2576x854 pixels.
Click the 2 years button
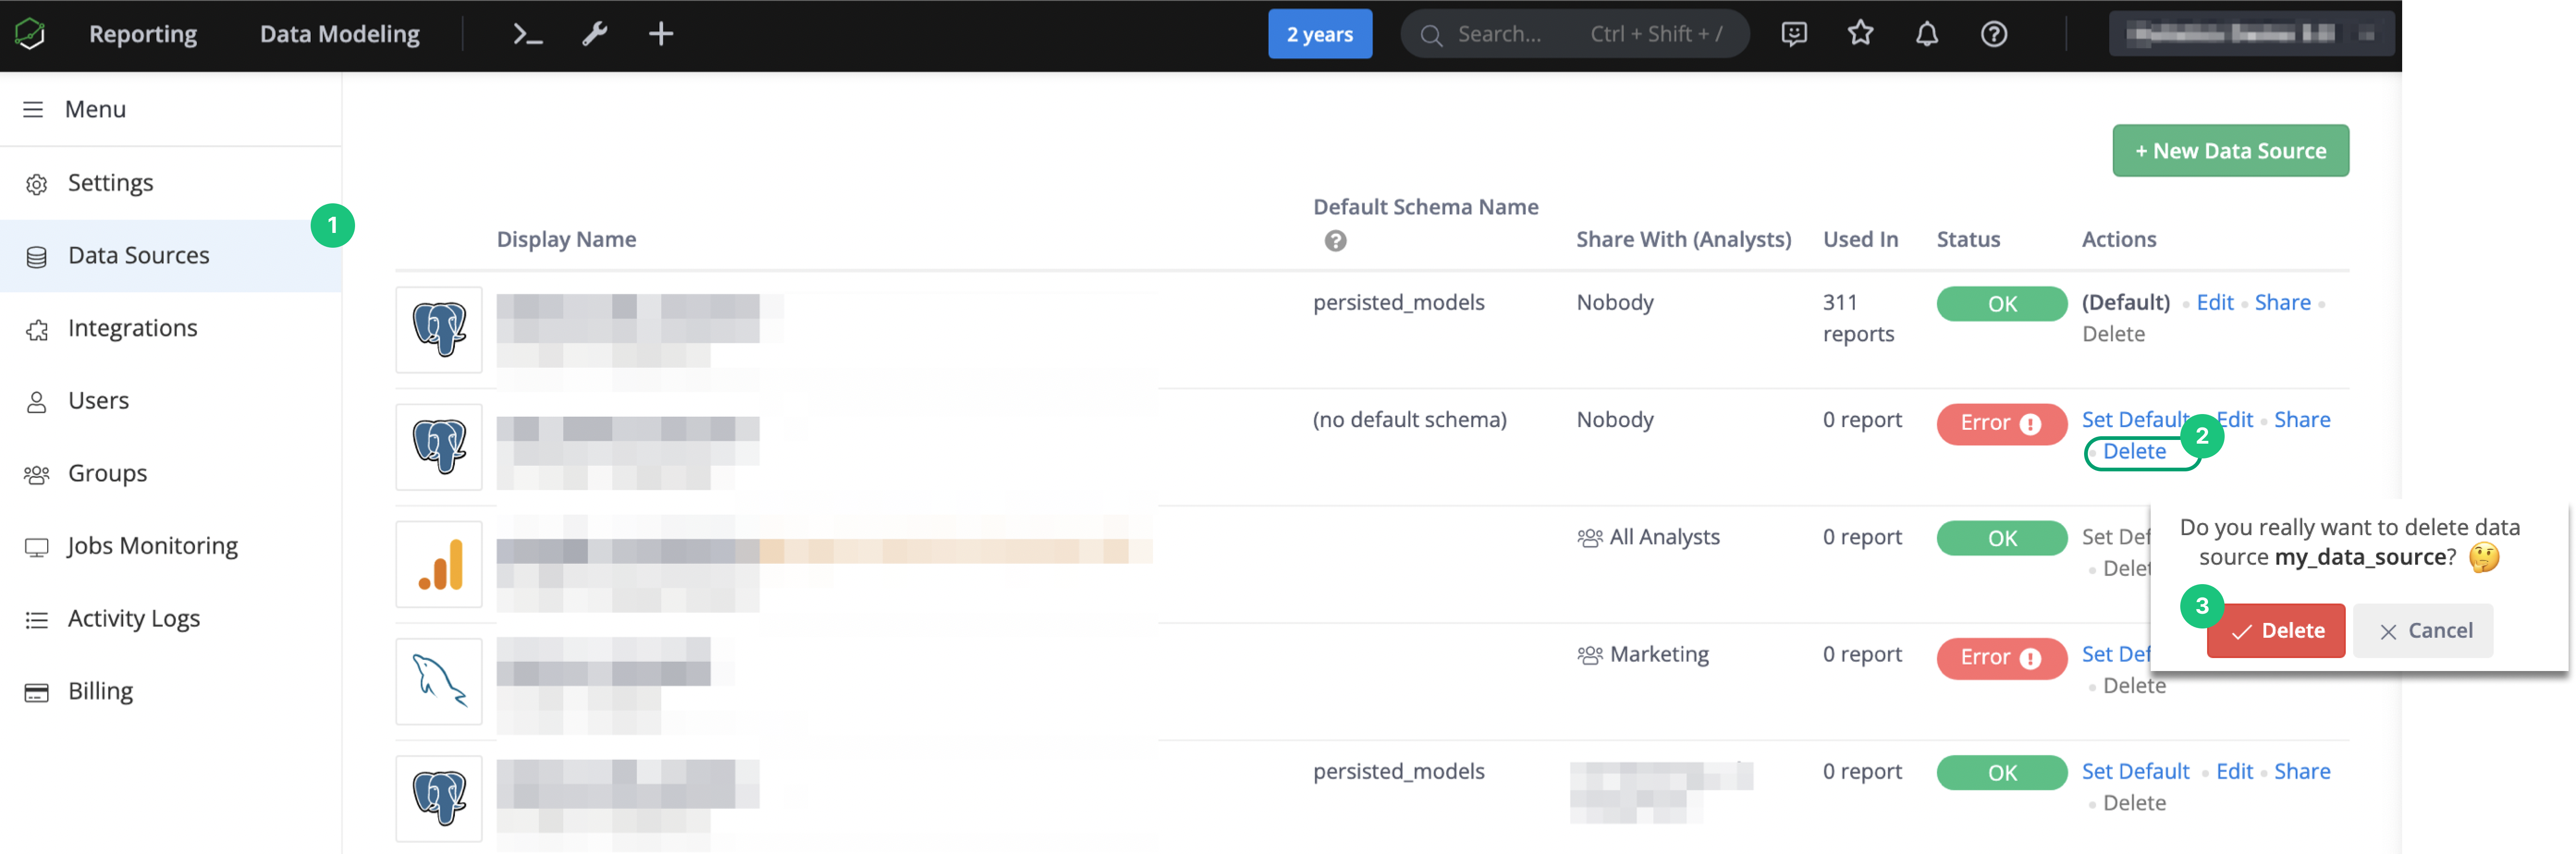tap(1320, 34)
